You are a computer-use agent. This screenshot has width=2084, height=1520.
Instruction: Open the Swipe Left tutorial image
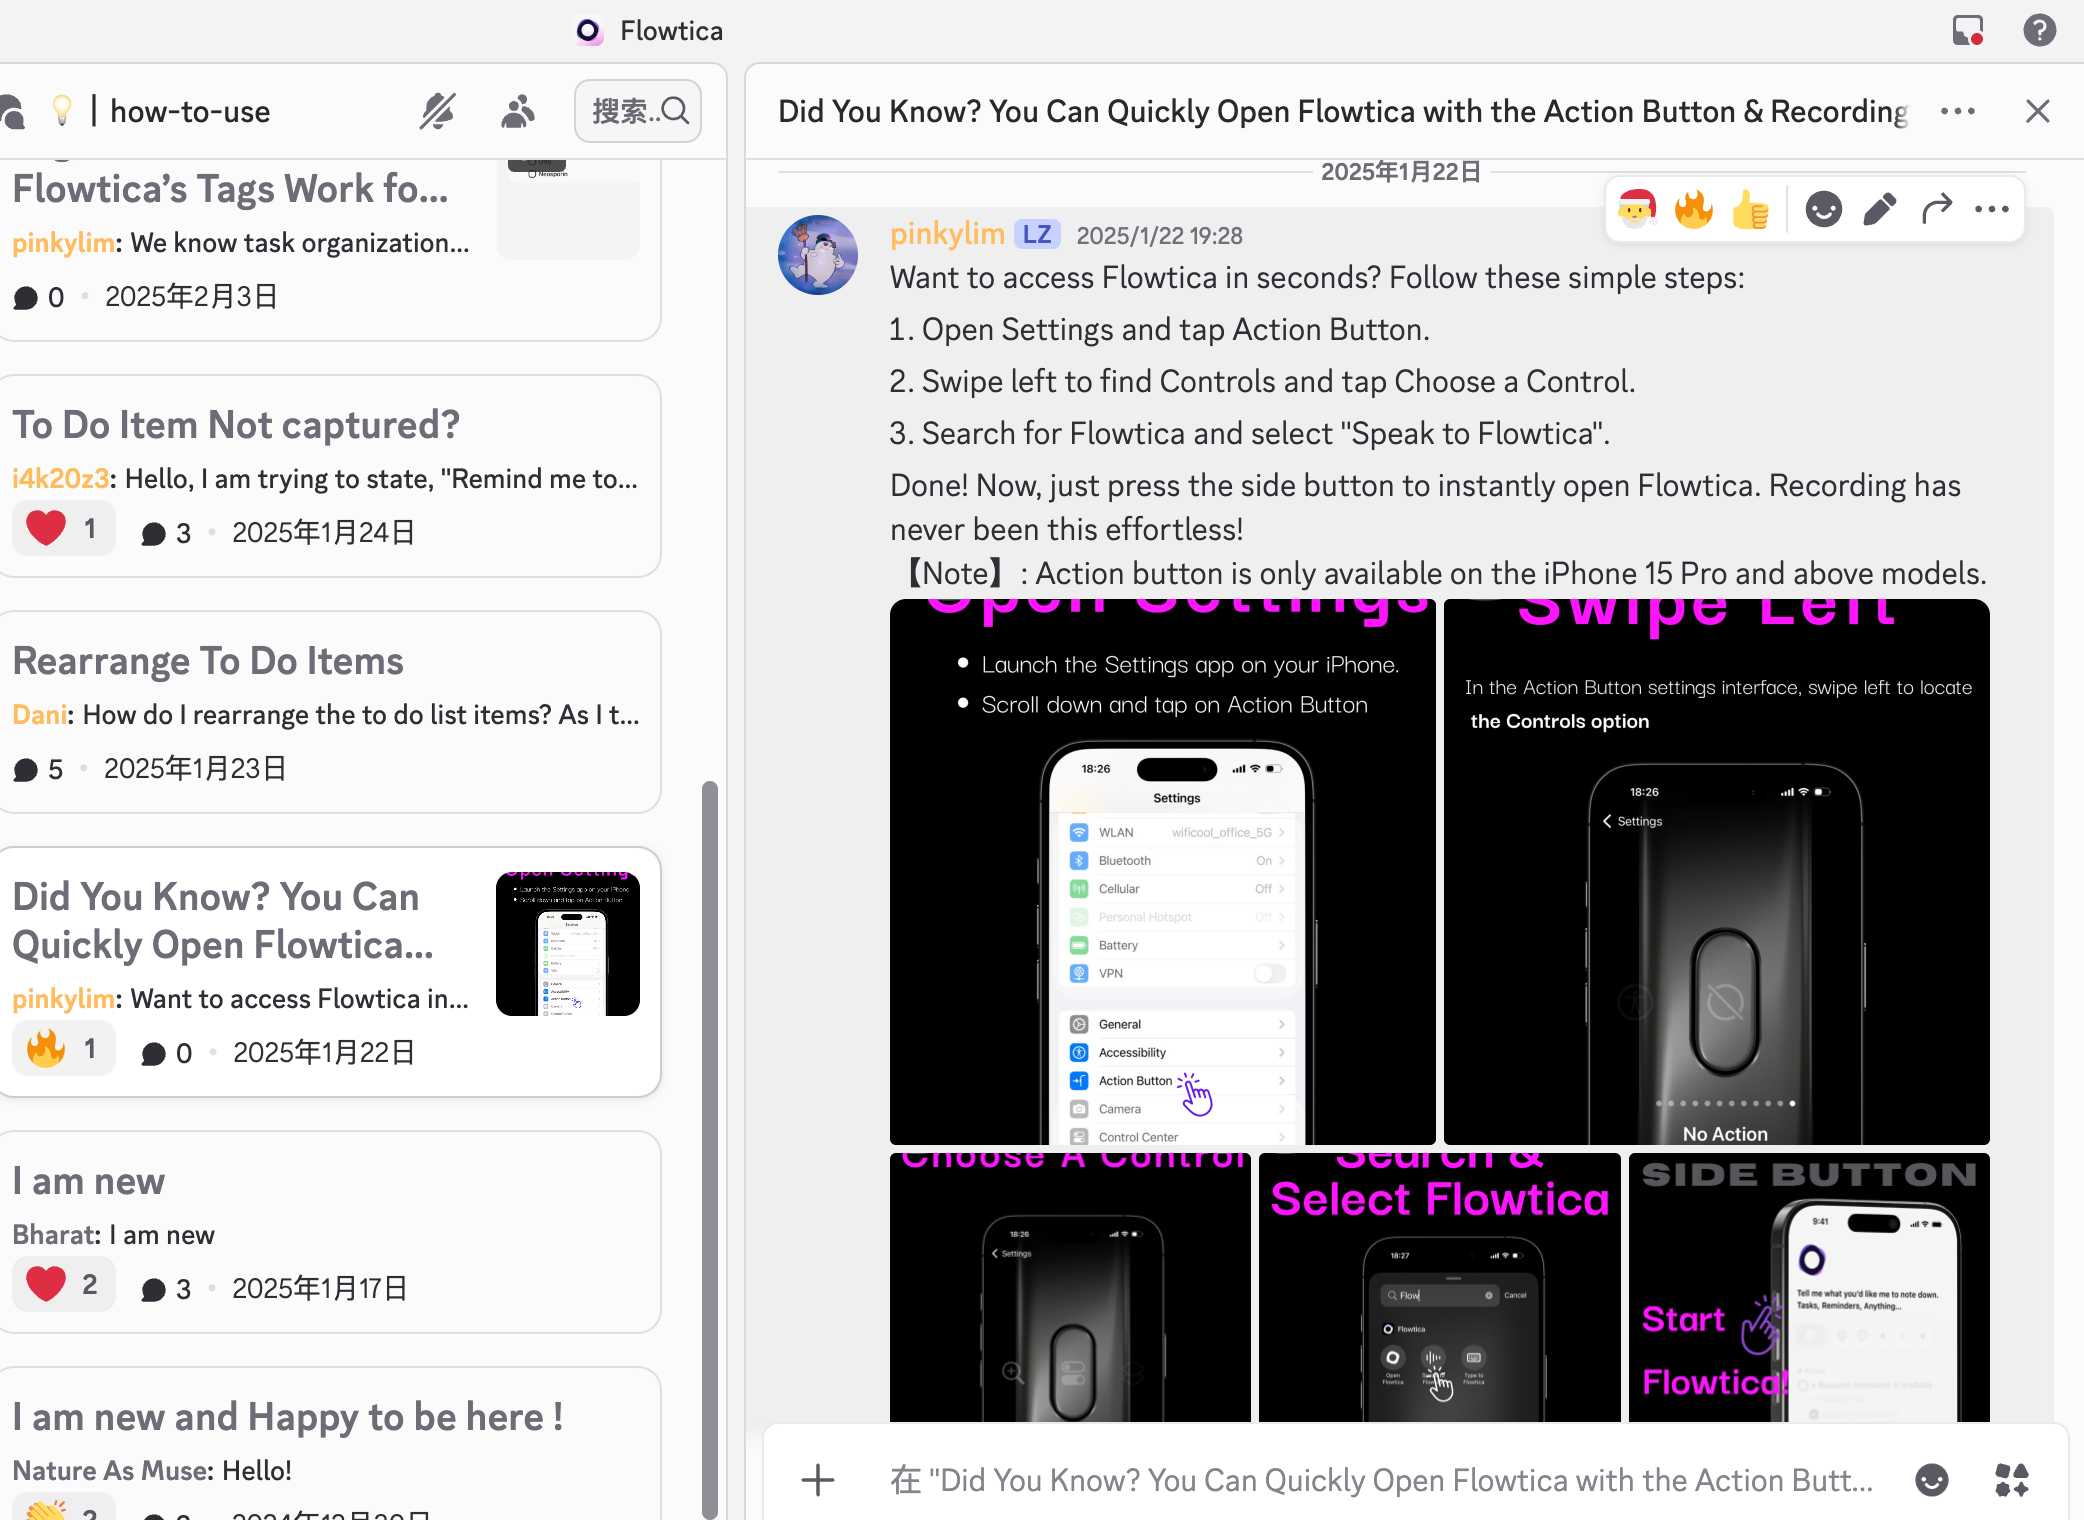pyautogui.click(x=1717, y=872)
